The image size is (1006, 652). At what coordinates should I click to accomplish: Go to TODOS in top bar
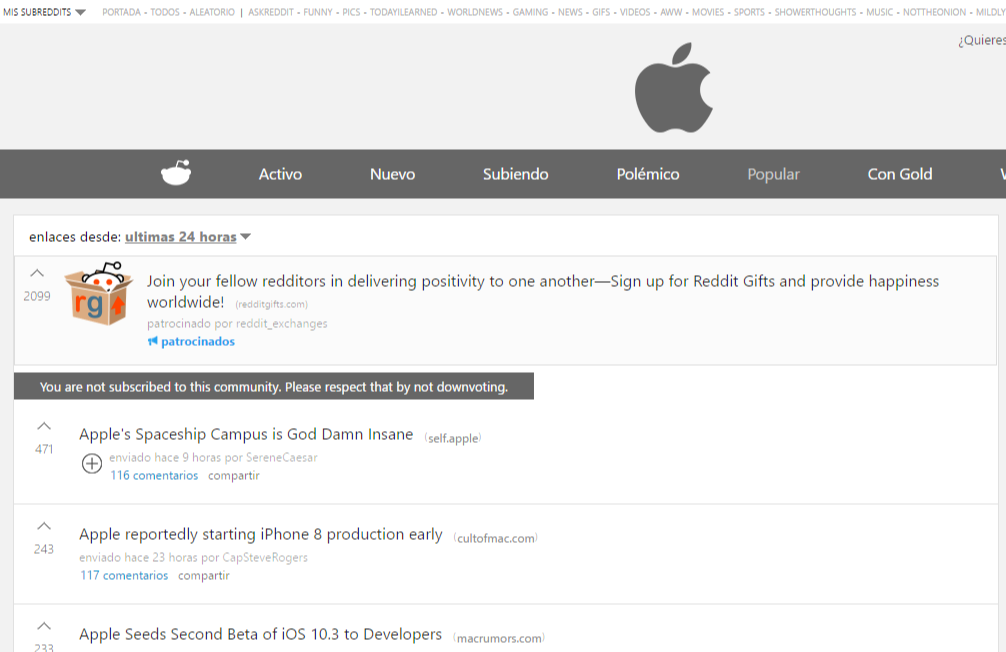tap(165, 12)
